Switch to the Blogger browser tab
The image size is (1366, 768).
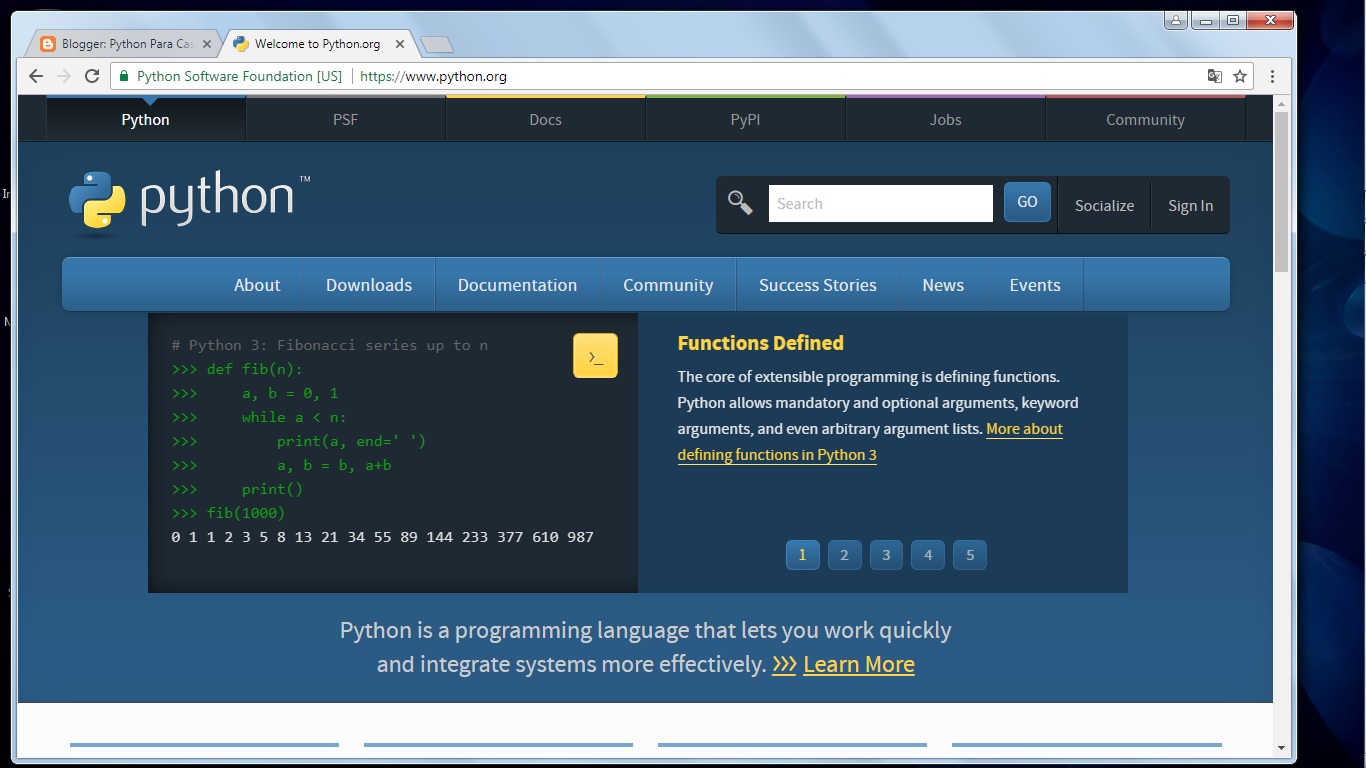[x=120, y=43]
